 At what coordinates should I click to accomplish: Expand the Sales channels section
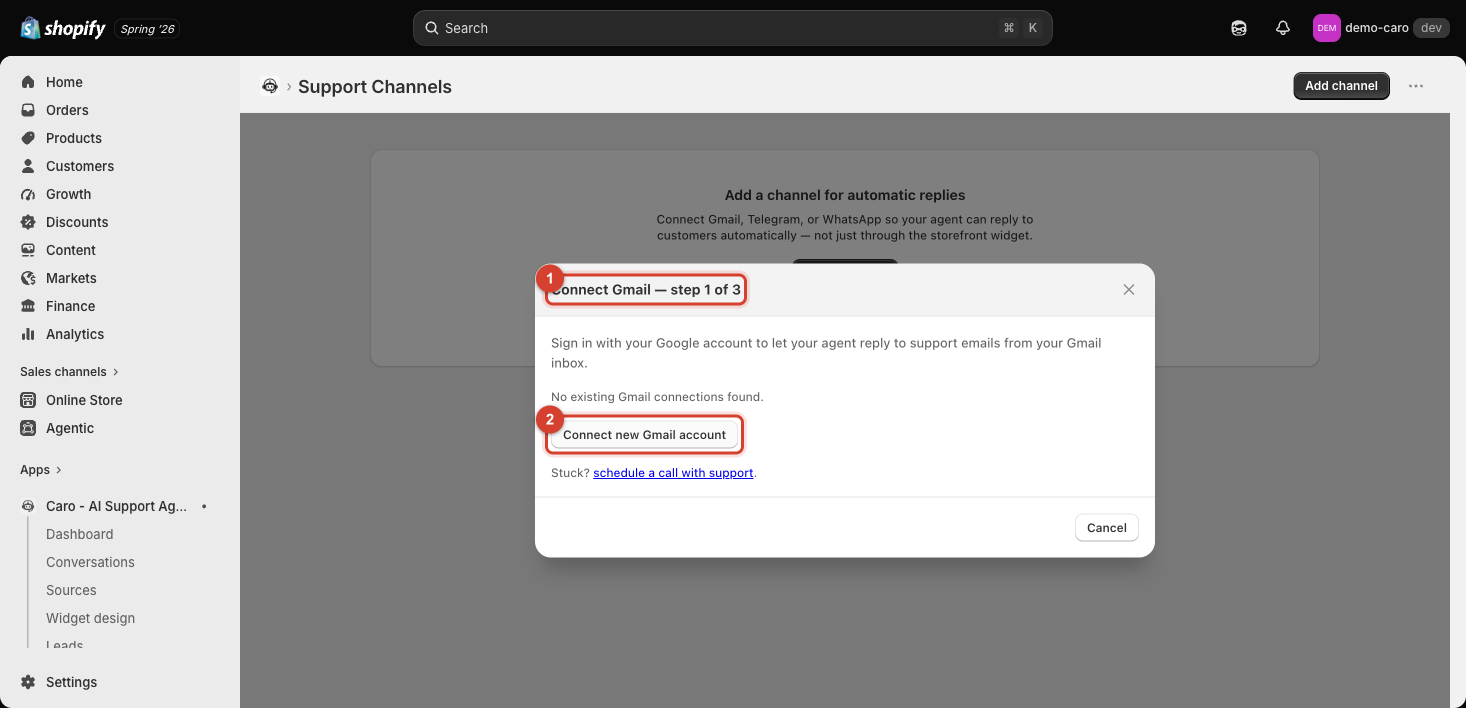(x=70, y=372)
